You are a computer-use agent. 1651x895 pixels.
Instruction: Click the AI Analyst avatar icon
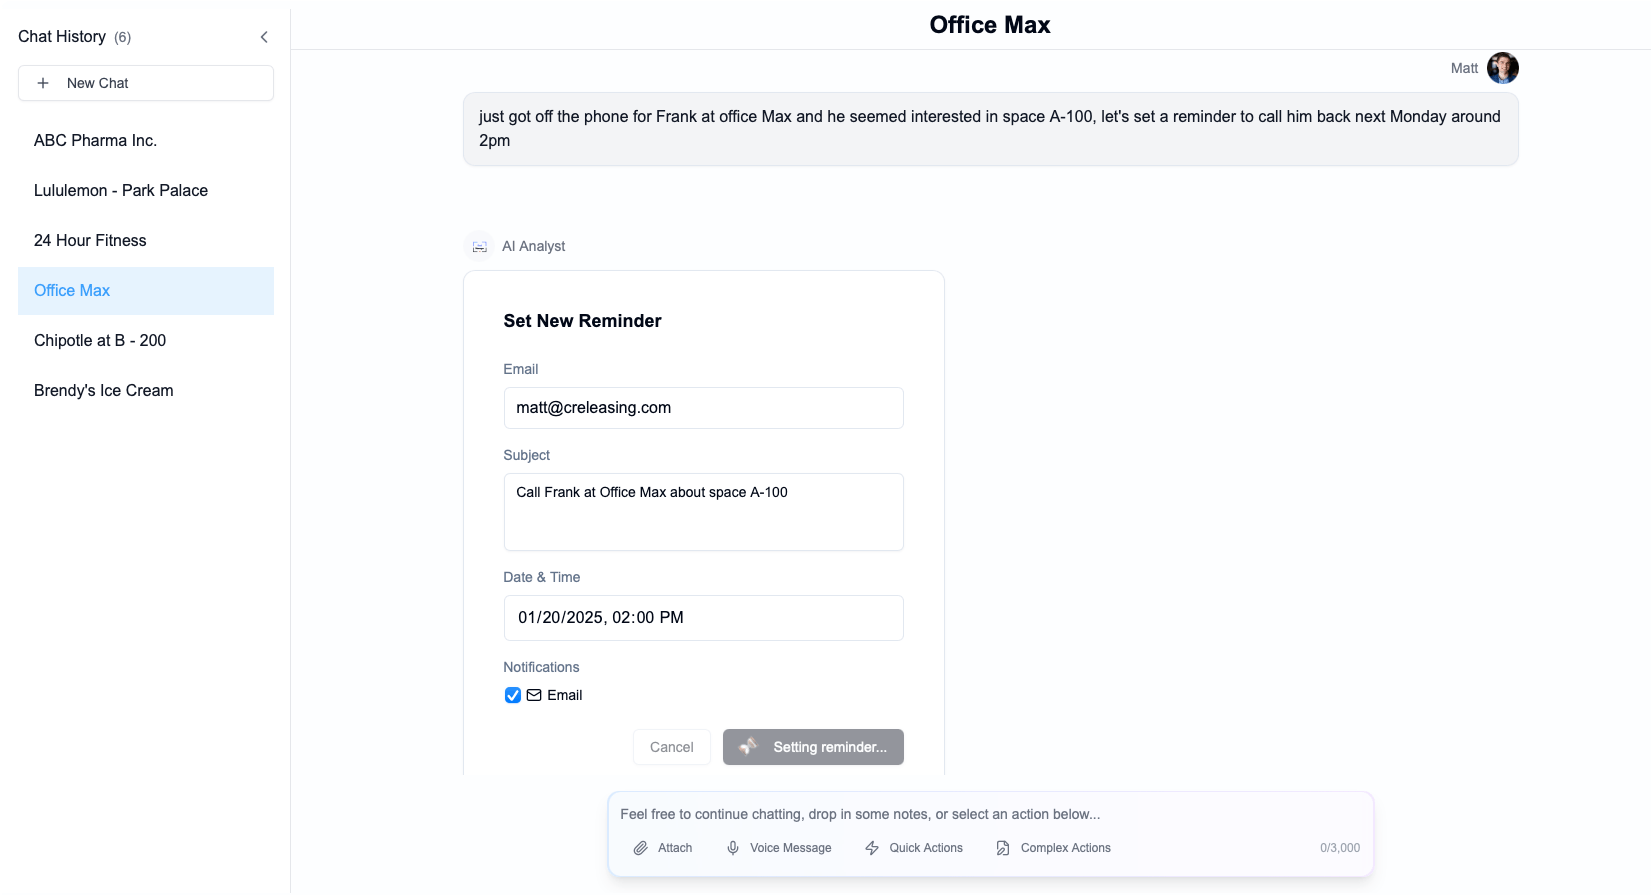click(480, 246)
